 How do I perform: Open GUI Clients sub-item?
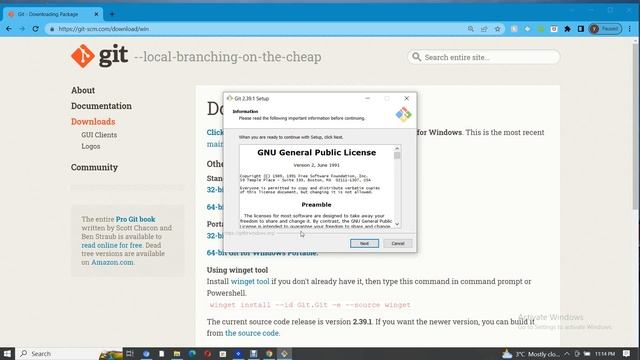point(99,135)
